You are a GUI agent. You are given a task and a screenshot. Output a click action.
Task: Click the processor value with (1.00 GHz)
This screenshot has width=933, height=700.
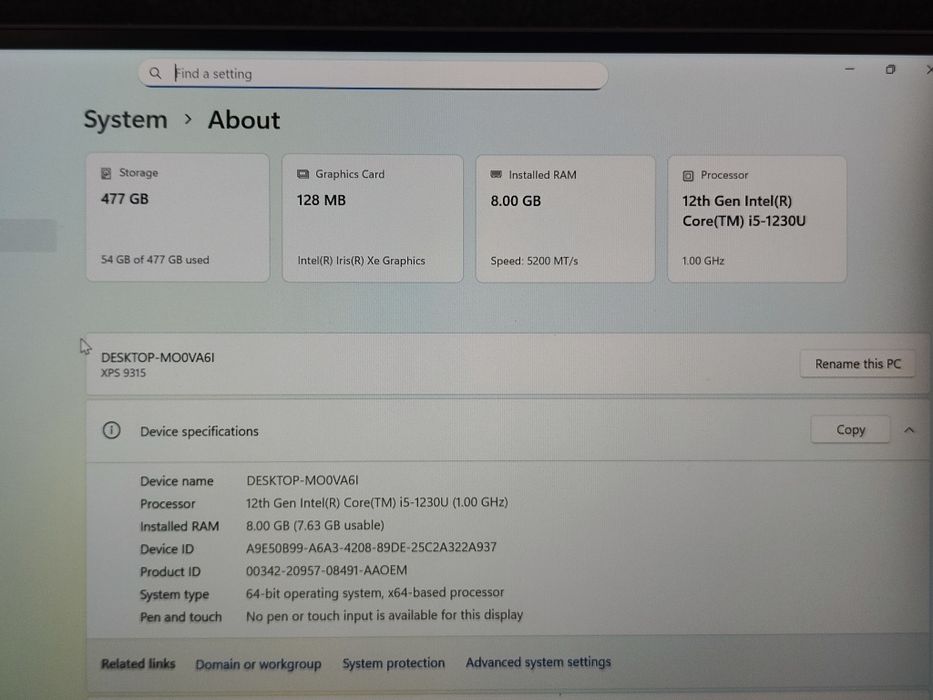pyautogui.click(x=377, y=502)
